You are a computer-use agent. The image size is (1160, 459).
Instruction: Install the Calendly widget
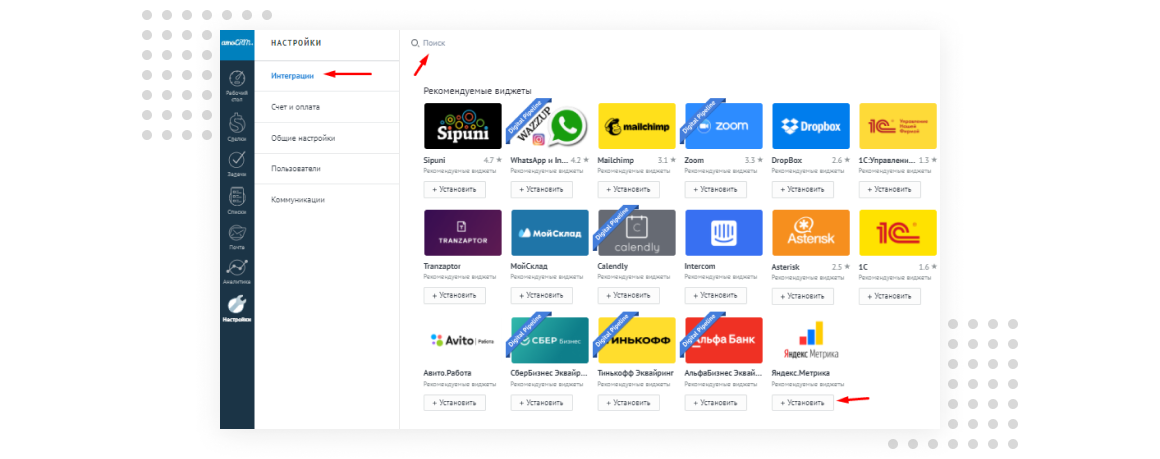(x=629, y=295)
